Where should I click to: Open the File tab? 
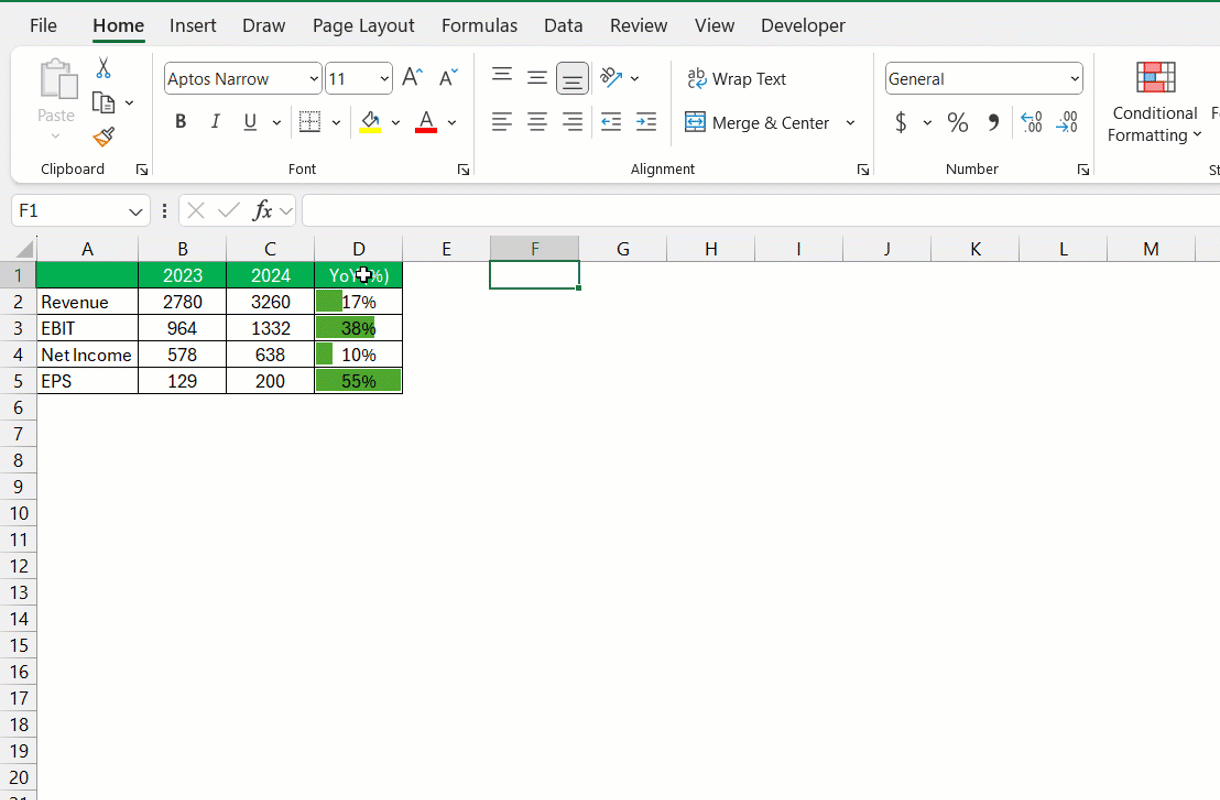(x=43, y=26)
